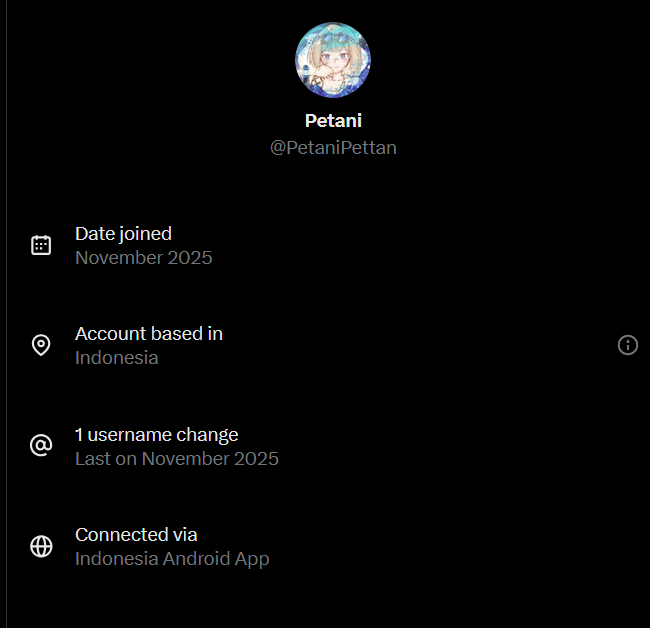Select the 'November 2025' join date value
This screenshot has width=650, height=628.
point(143,258)
